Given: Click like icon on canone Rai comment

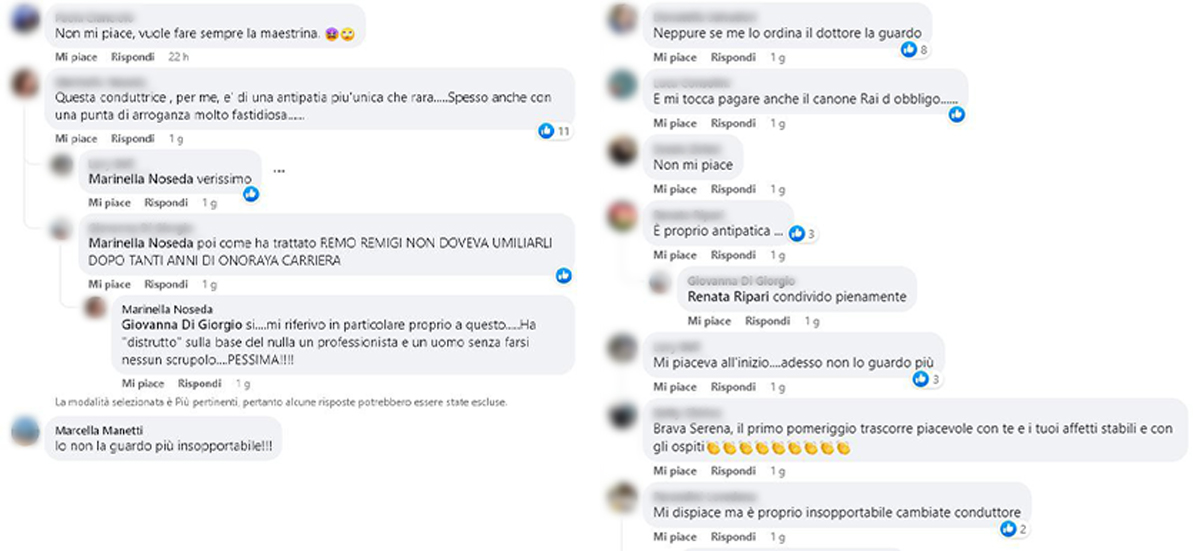Looking at the screenshot, I should point(956,115).
